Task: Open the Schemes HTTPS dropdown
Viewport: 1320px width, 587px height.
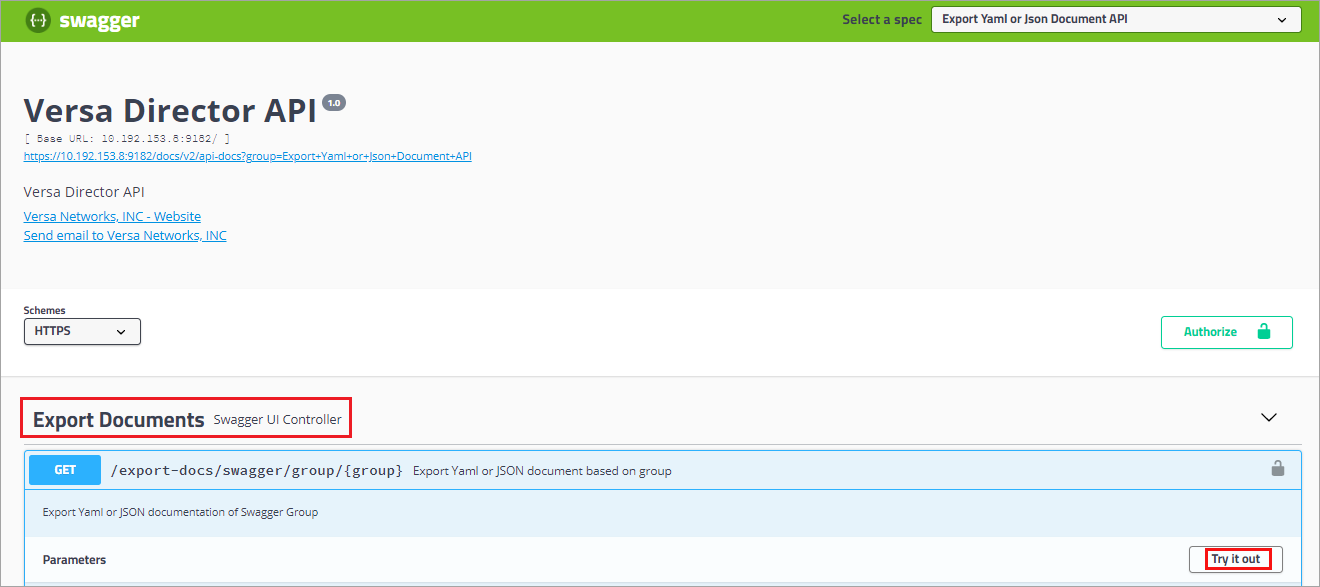Action: 82,331
